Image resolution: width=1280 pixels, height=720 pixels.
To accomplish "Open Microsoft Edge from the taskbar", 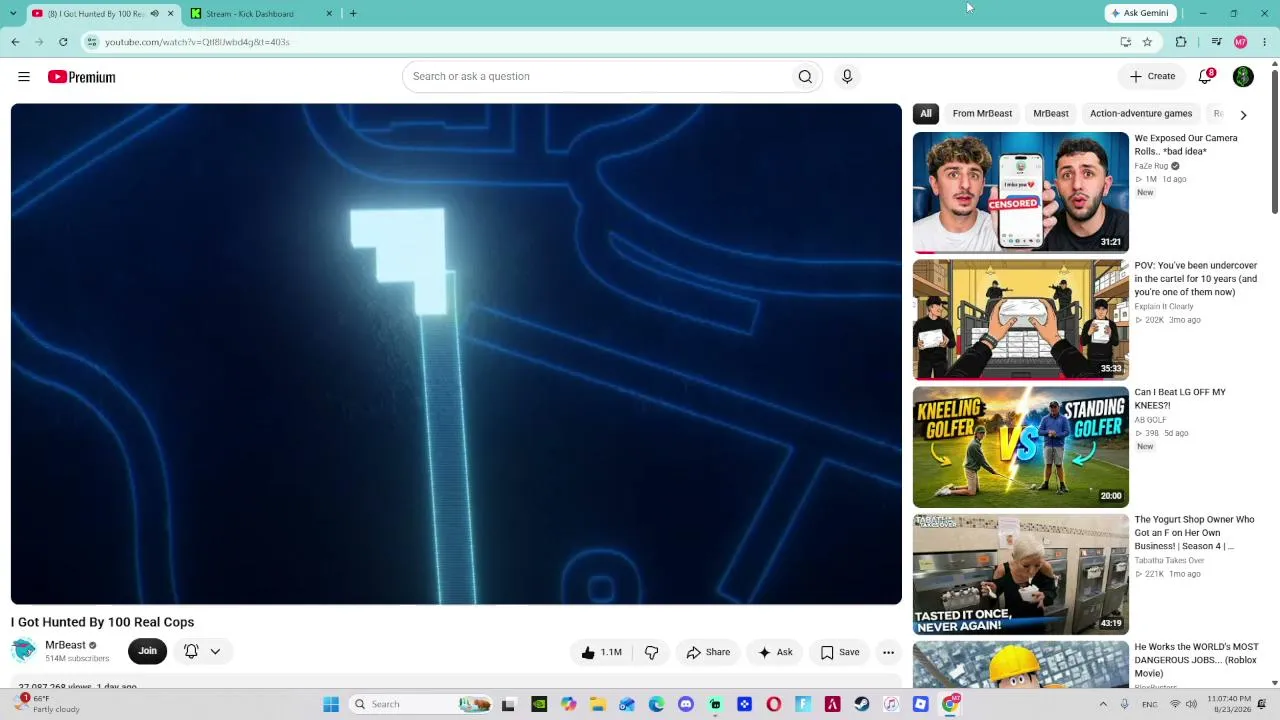I will [656, 704].
